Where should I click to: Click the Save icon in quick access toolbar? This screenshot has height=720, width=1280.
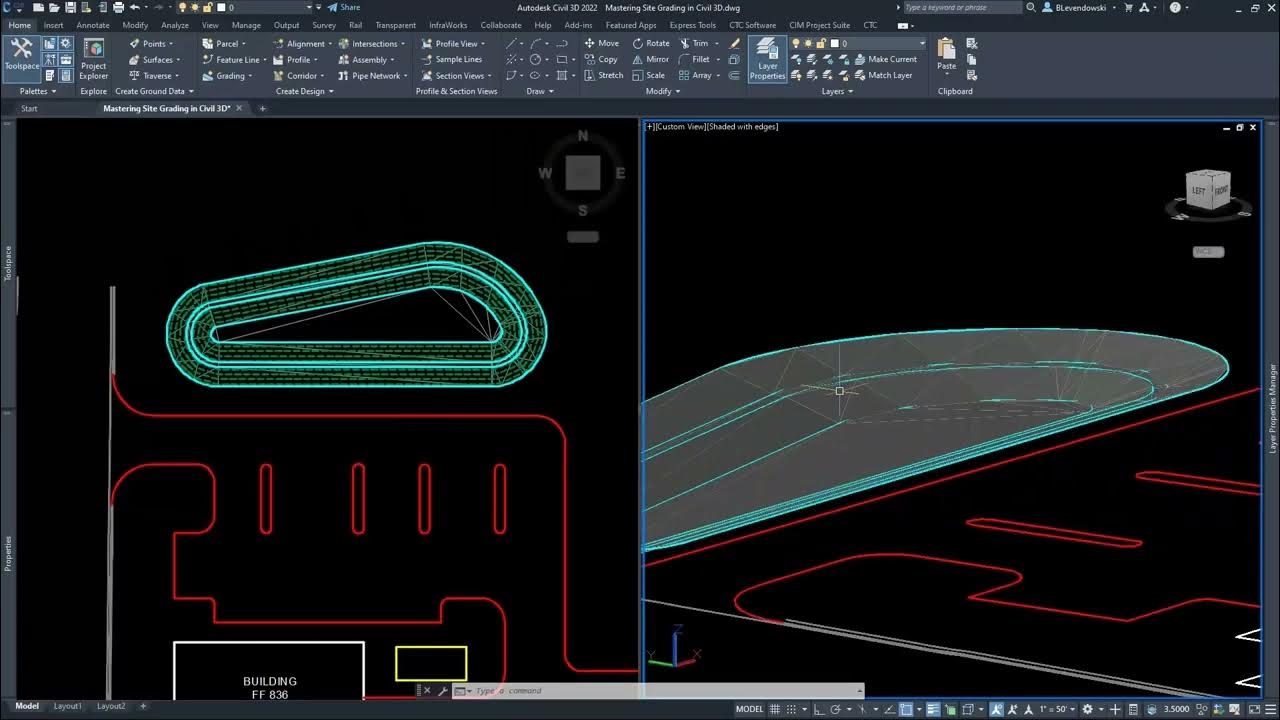70,7
